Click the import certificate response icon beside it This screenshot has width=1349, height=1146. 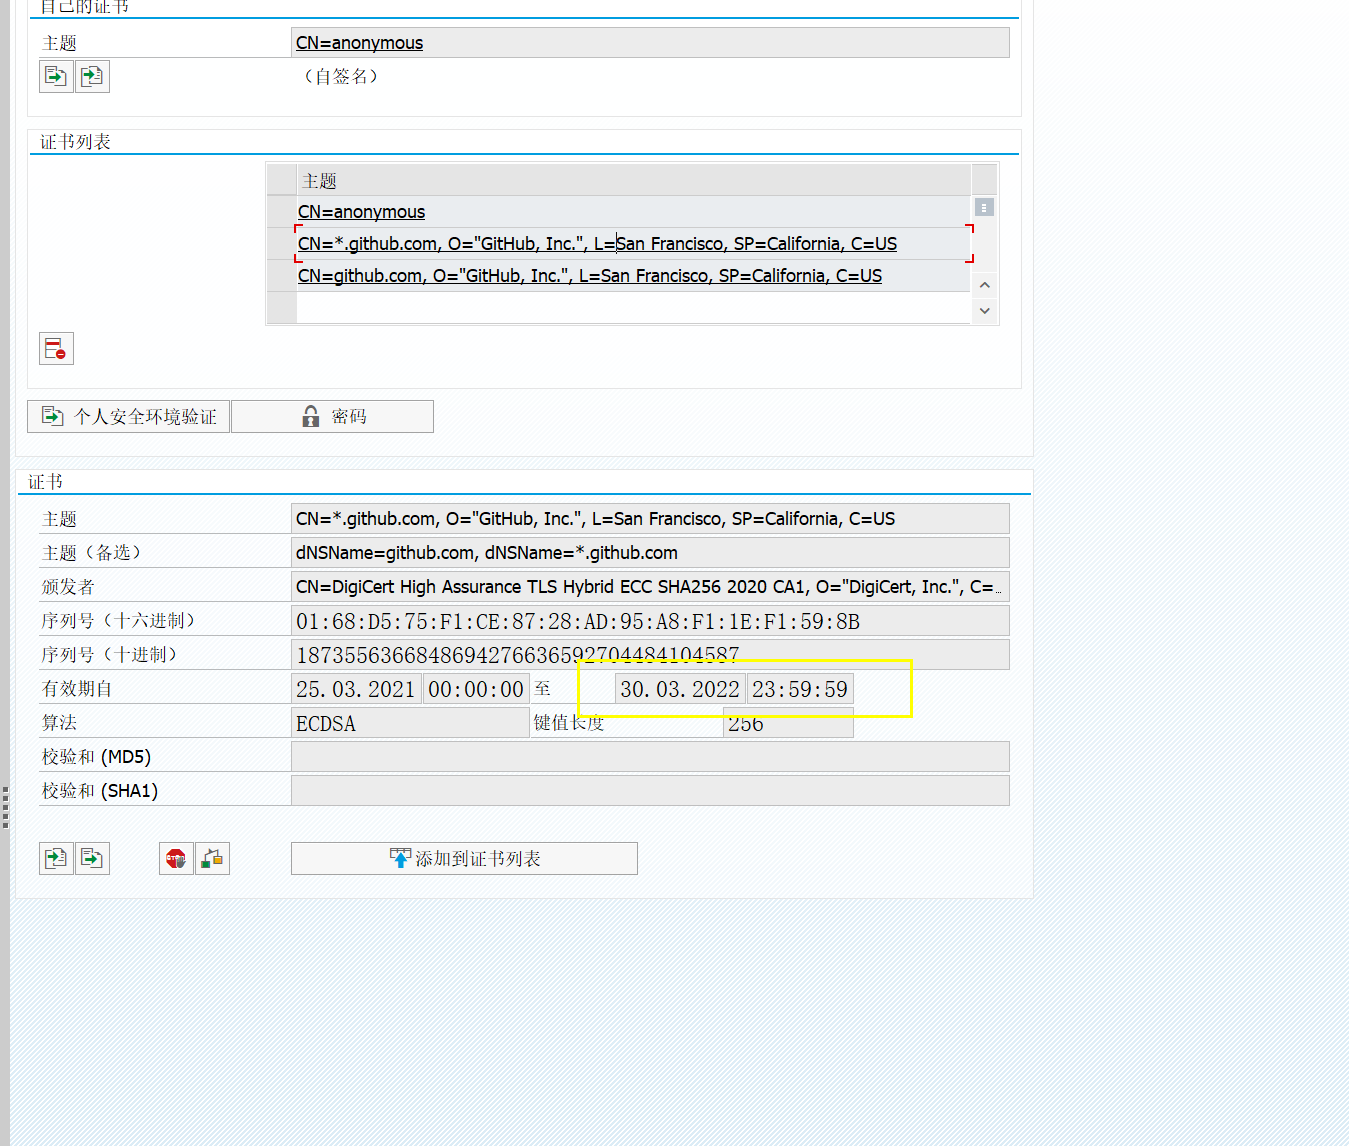[92, 75]
